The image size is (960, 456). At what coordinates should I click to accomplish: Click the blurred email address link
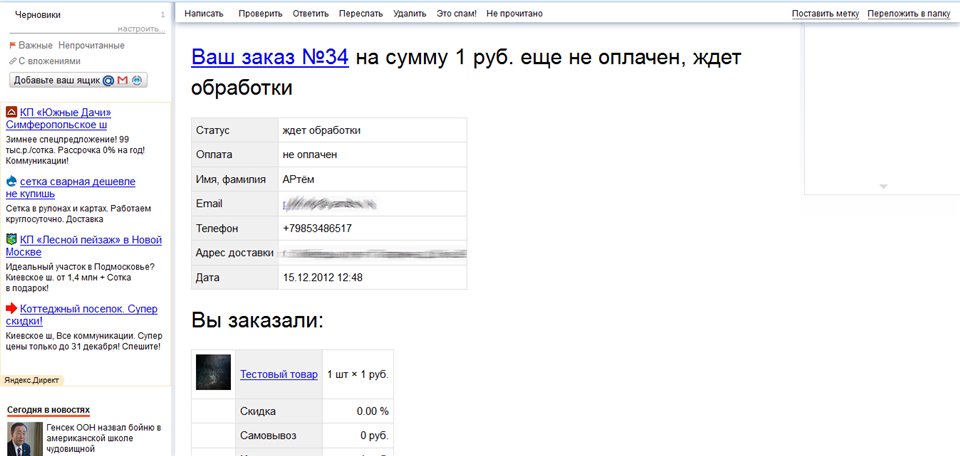(329, 204)
